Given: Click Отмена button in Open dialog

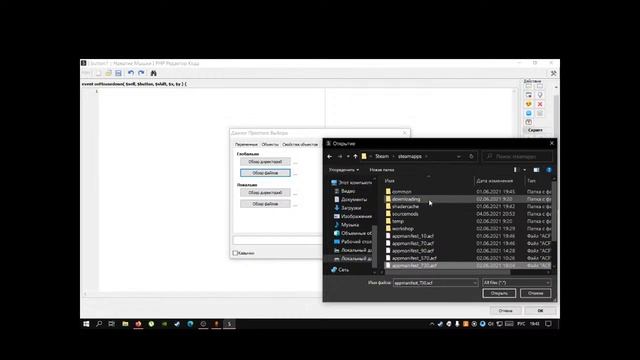Looking at the screenshot, I should 536,293.
